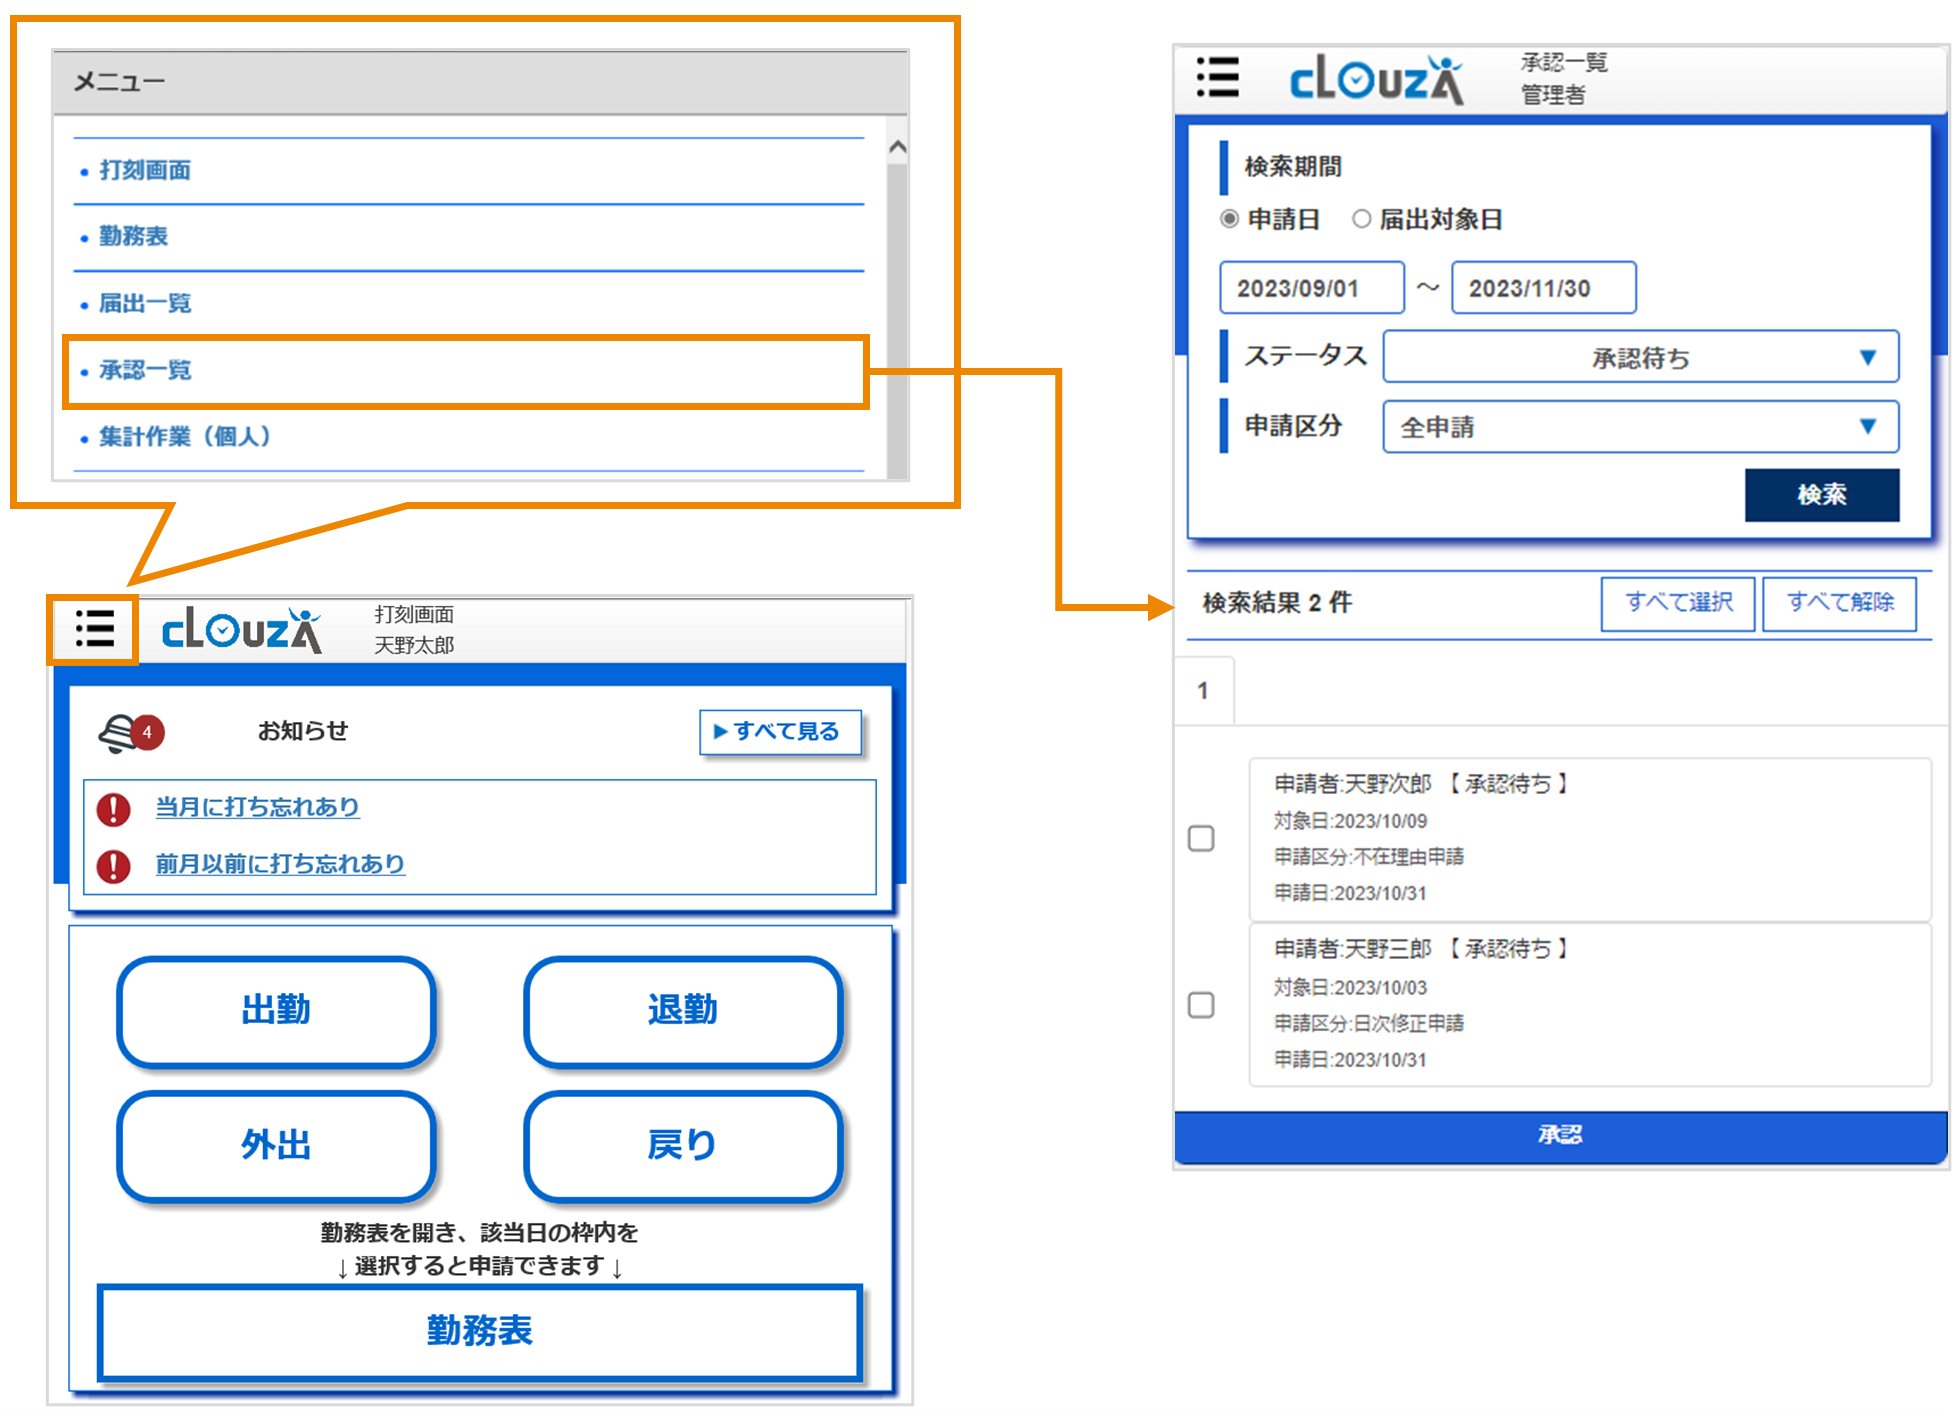
Task: Click the notification bell with badge 4
Action: 125,733
